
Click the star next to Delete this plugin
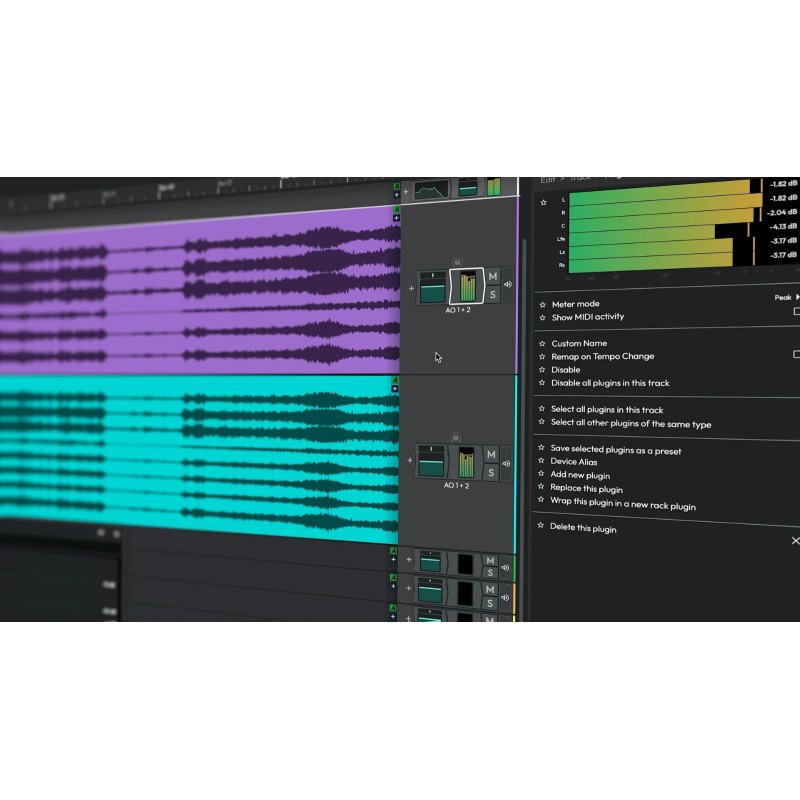(540, 526)
